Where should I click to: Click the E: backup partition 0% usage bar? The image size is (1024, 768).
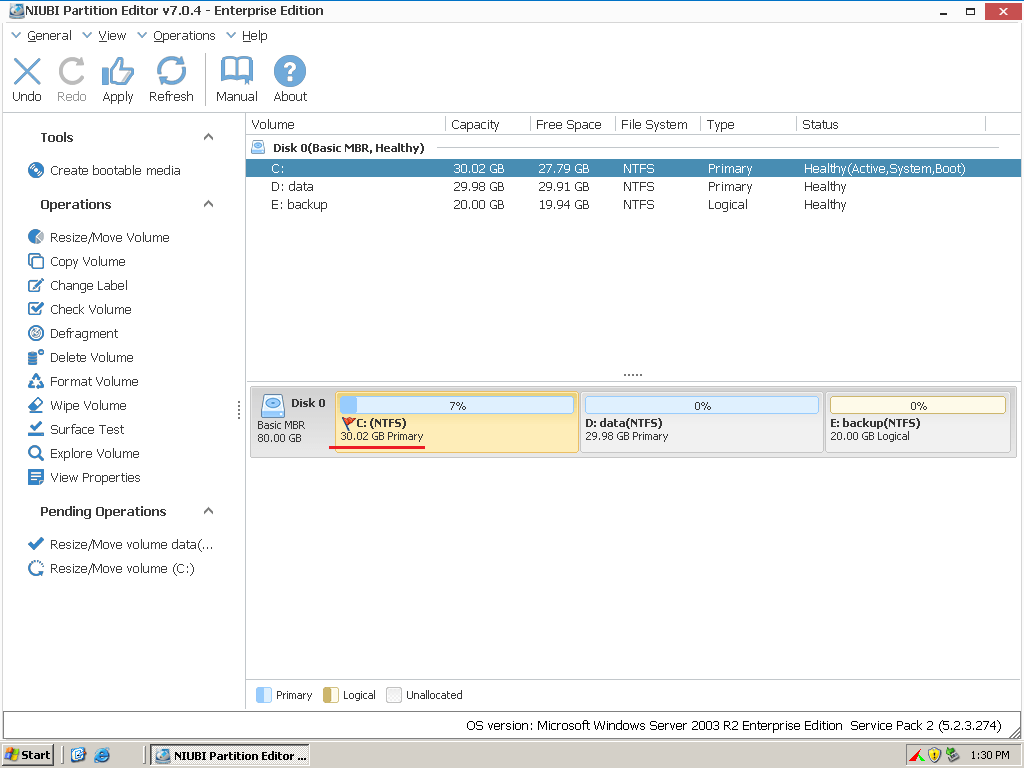(x=918, y=406)
